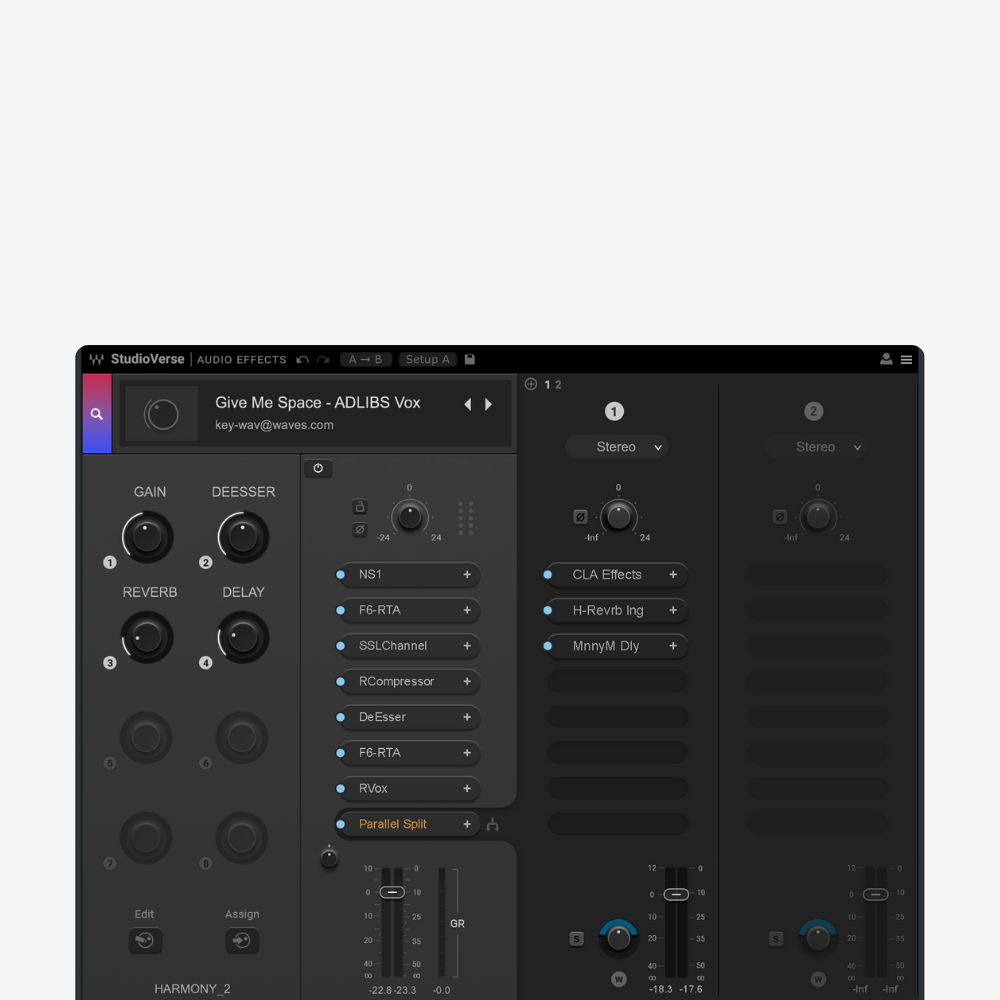1000x1000 pixels.
Task: Toggle the chain power button
Action: pyautogui.click(x=318, y=468)
